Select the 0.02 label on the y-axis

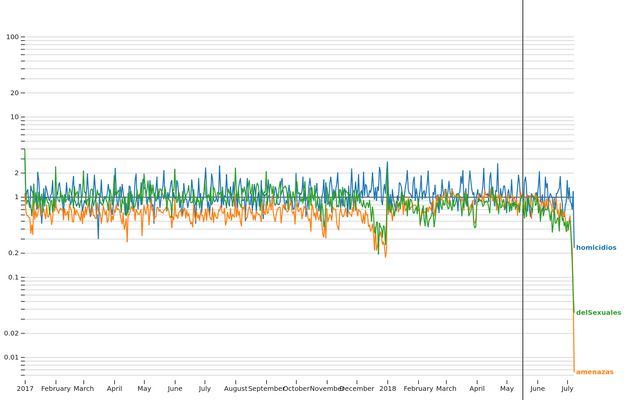12,333
